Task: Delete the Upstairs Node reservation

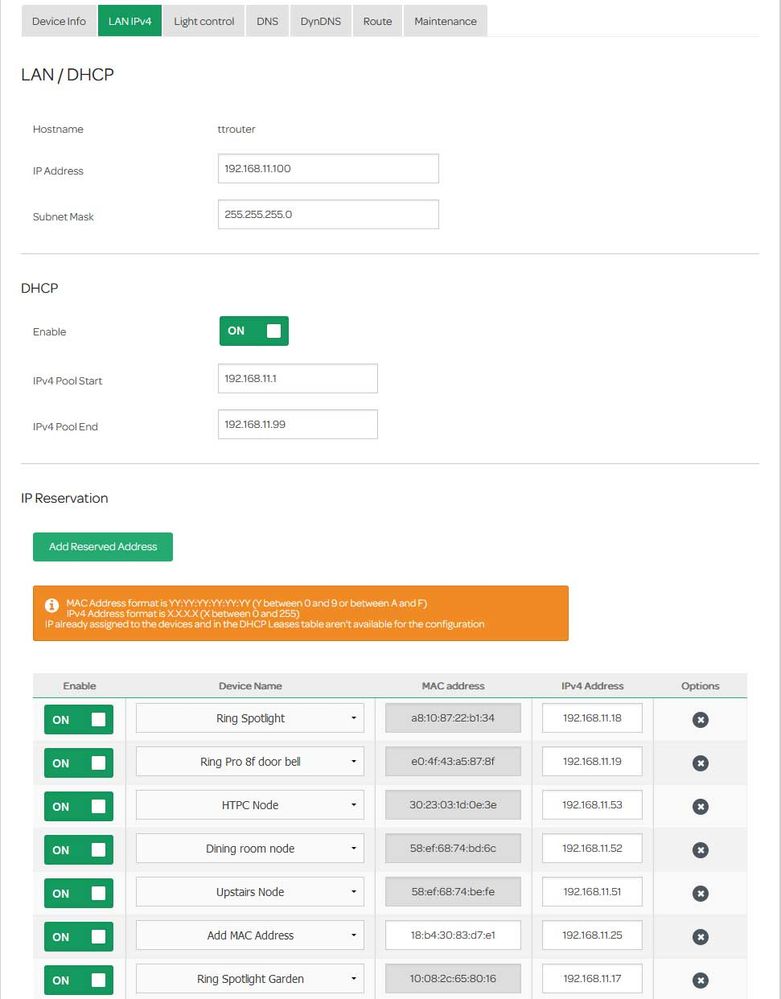Action: 700,893
